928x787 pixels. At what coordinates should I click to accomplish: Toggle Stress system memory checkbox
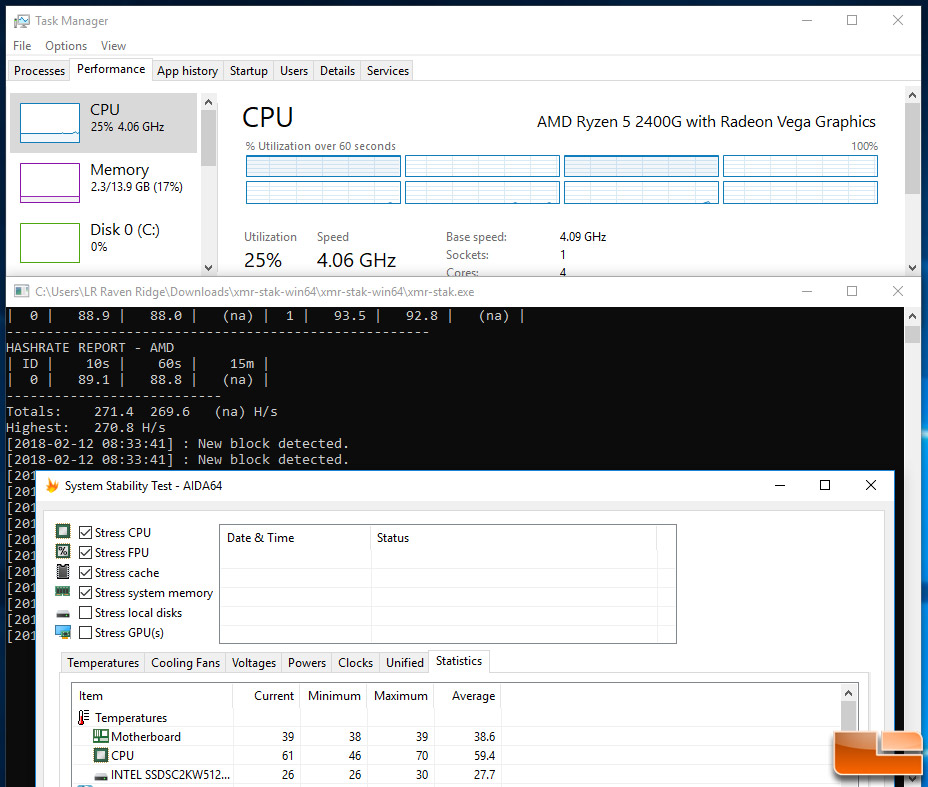[85, 592]
